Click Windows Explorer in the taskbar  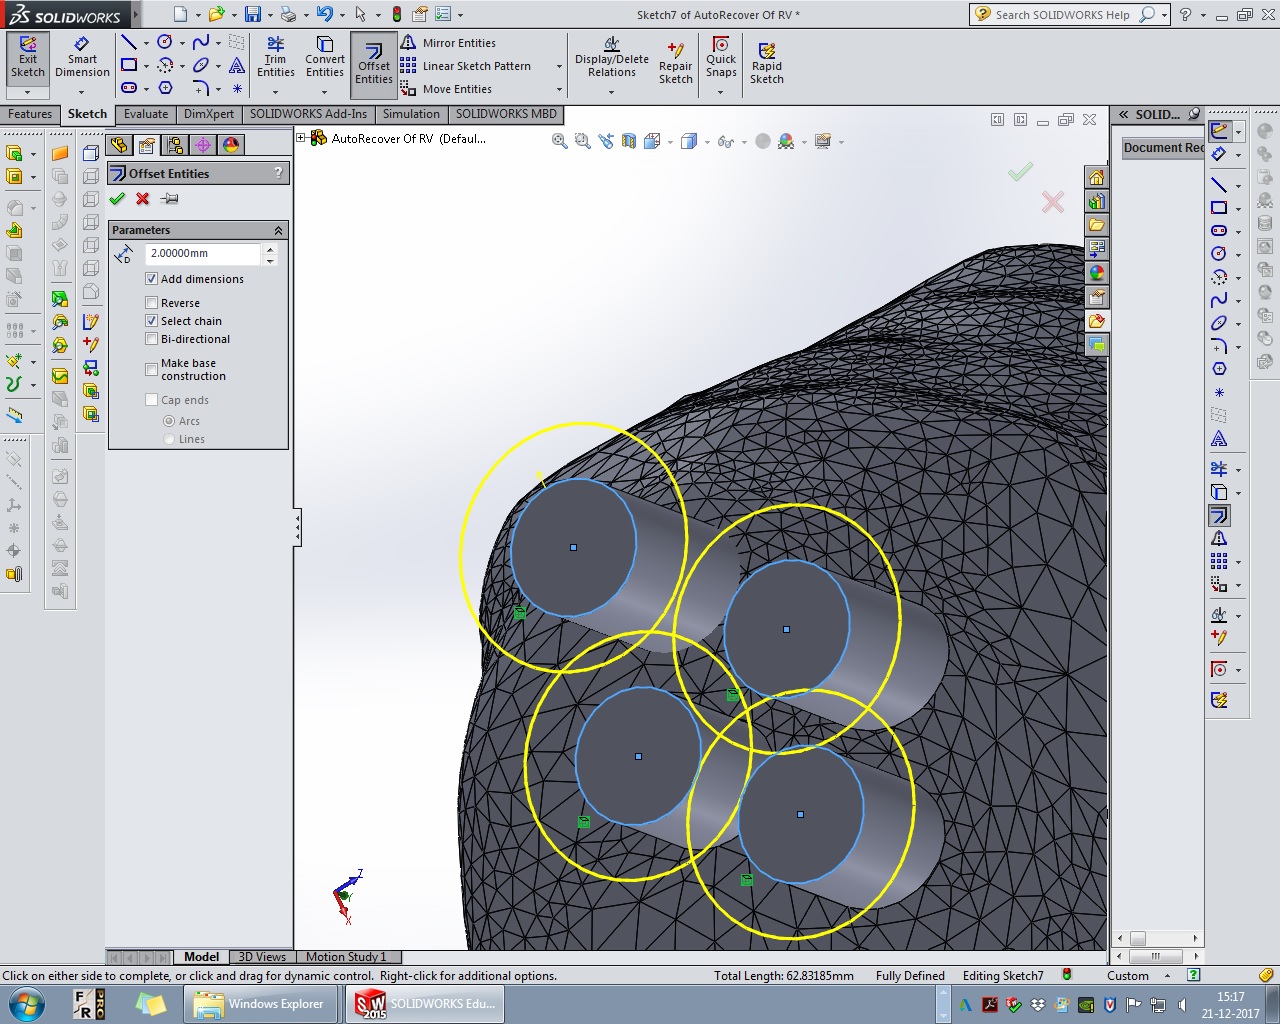click(x=260, y=1004)
